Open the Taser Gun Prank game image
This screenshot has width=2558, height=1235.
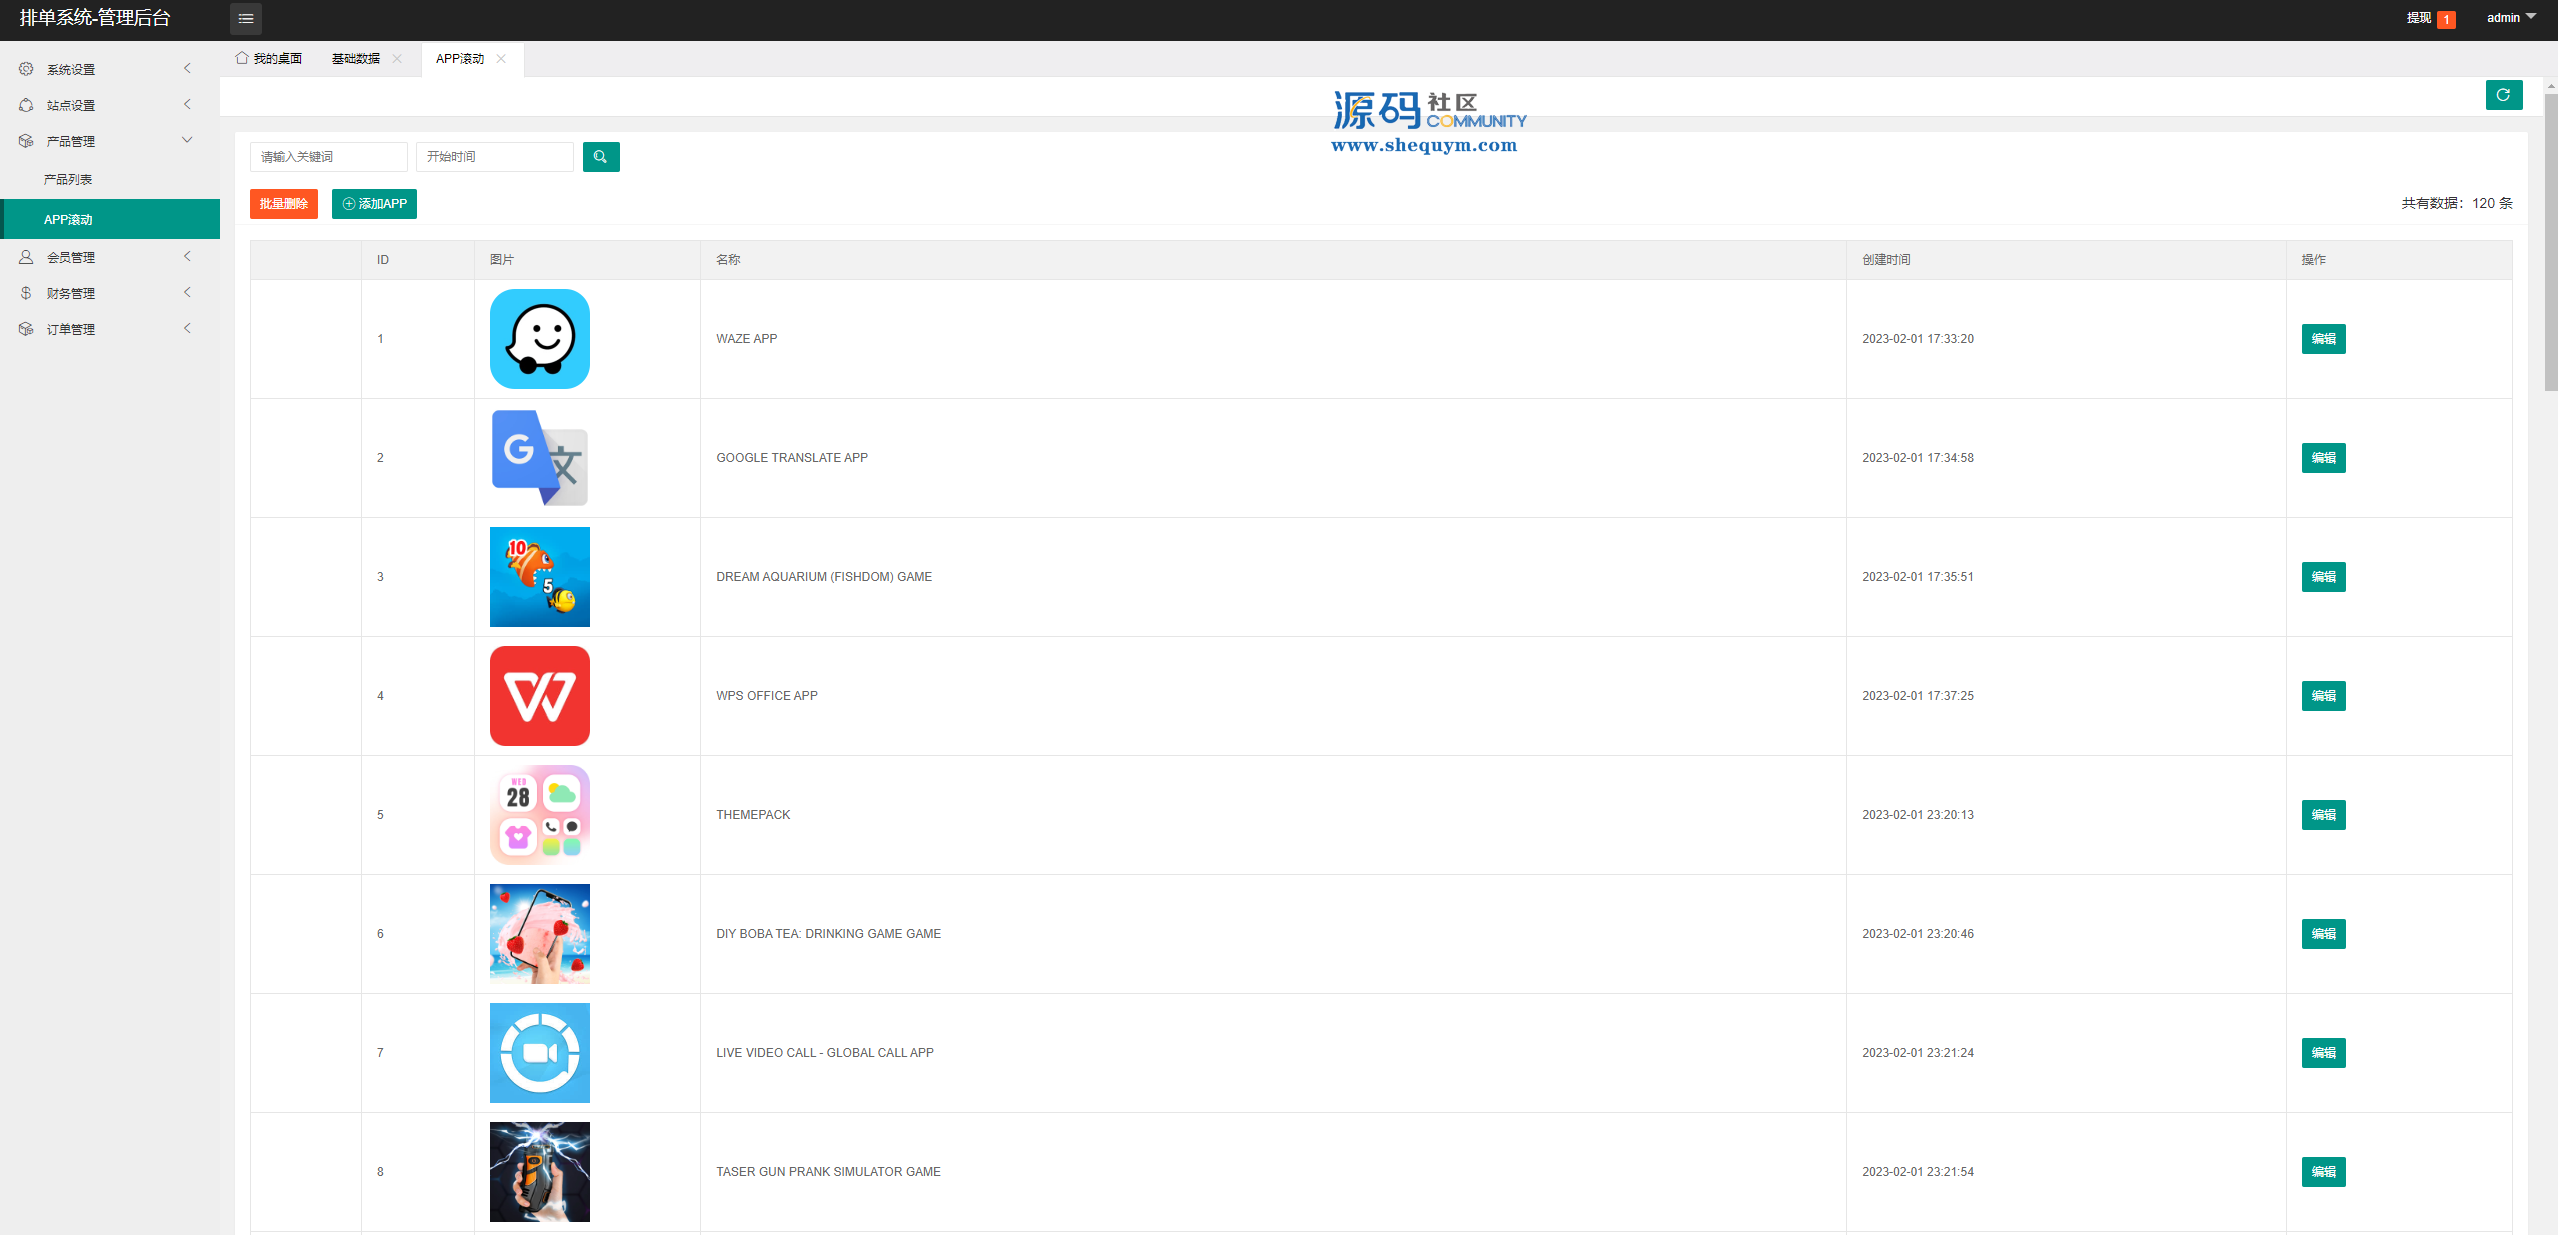(x=540, y=1172)
